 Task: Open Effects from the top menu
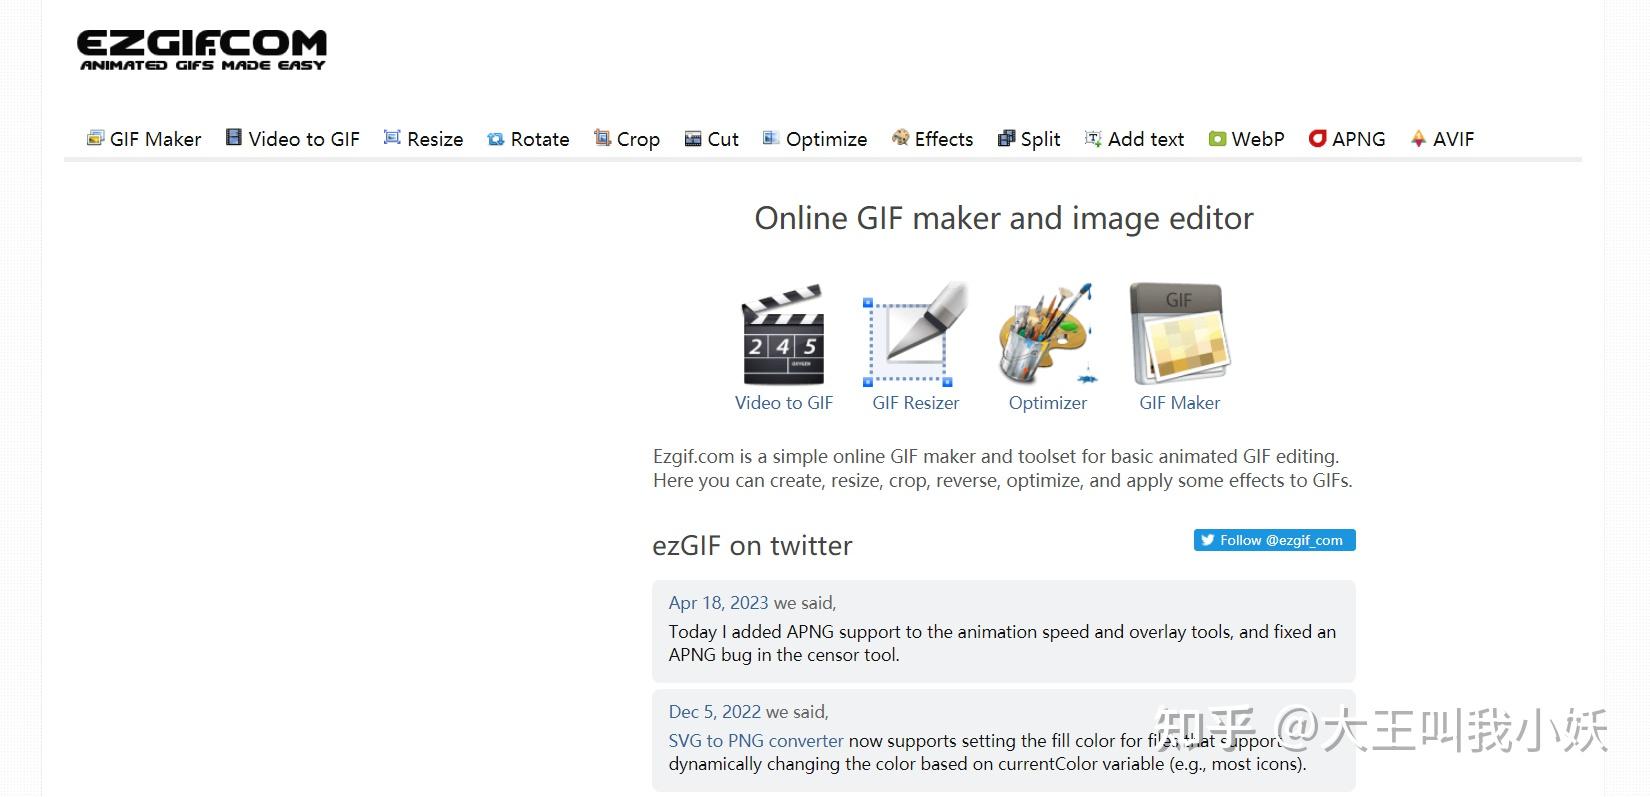click(x=932, y=139)
